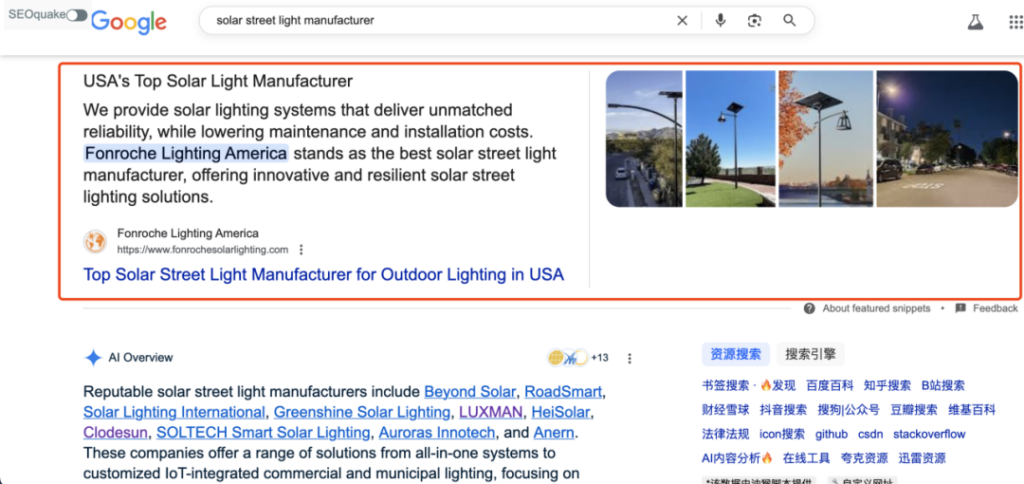Viewport: 1024px width, 484px height.
Task: Click the Google logo
Action: (x=128, y=21)
